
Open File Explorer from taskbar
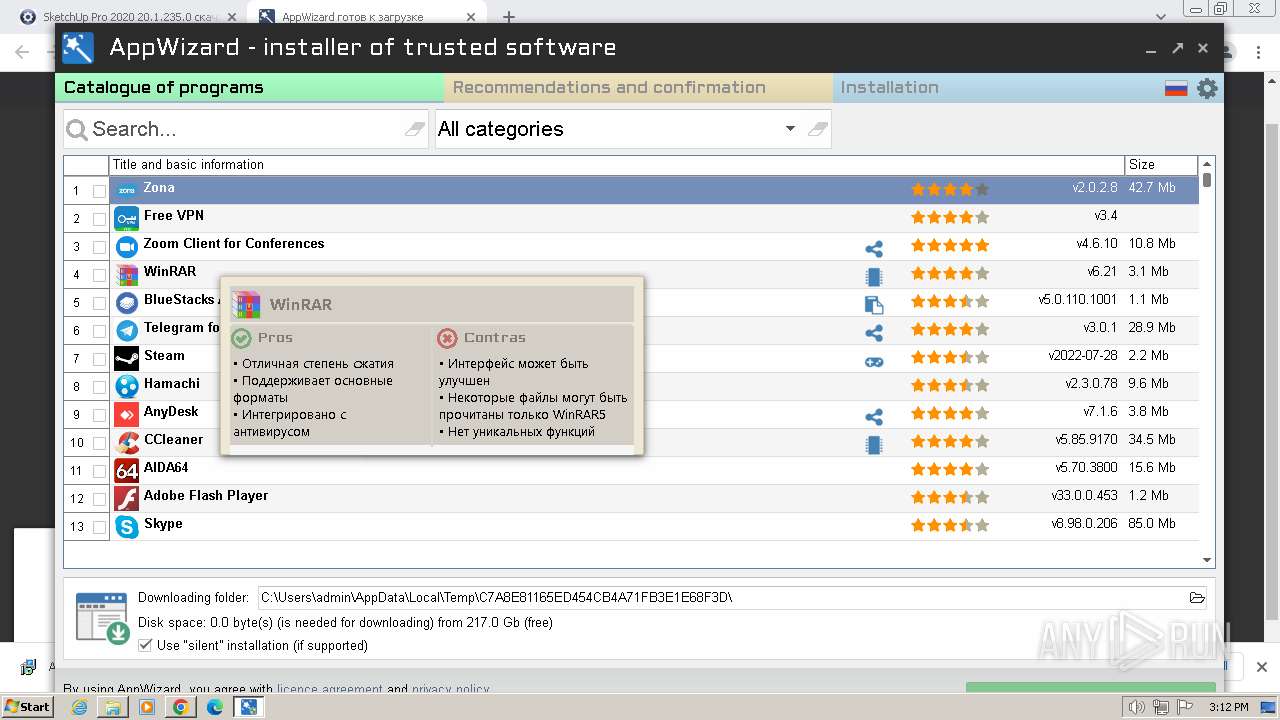point(113,707)
